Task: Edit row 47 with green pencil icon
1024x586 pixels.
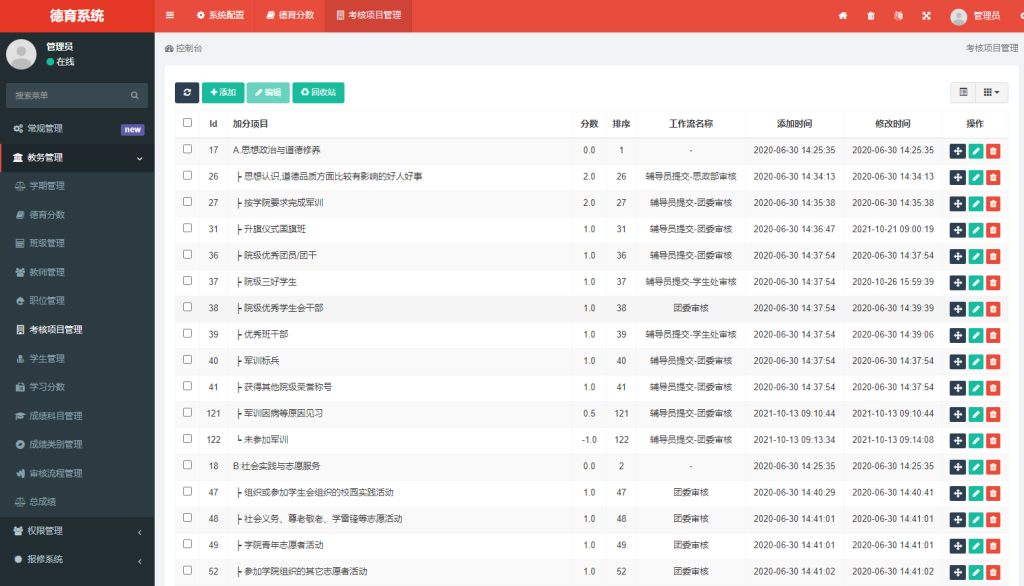Action: click(976, 493)
